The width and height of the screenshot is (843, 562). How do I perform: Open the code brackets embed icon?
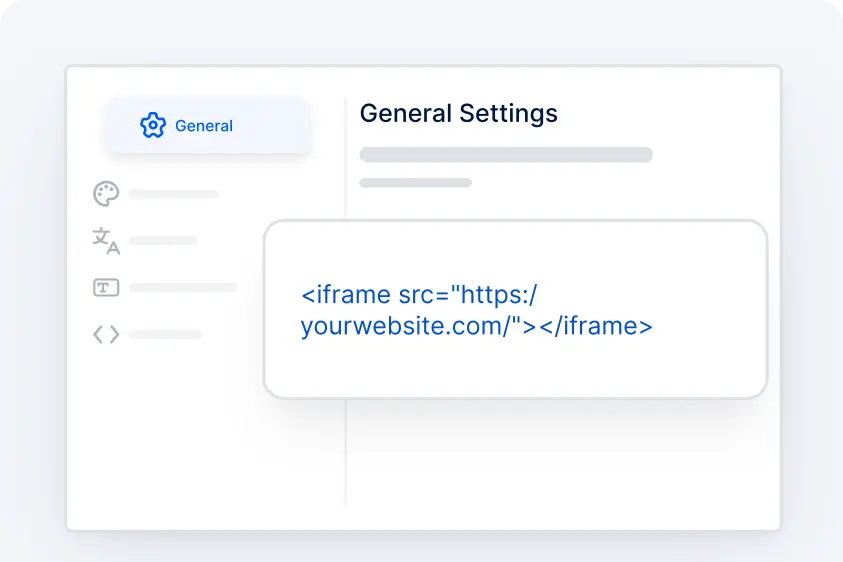(105, 335)
